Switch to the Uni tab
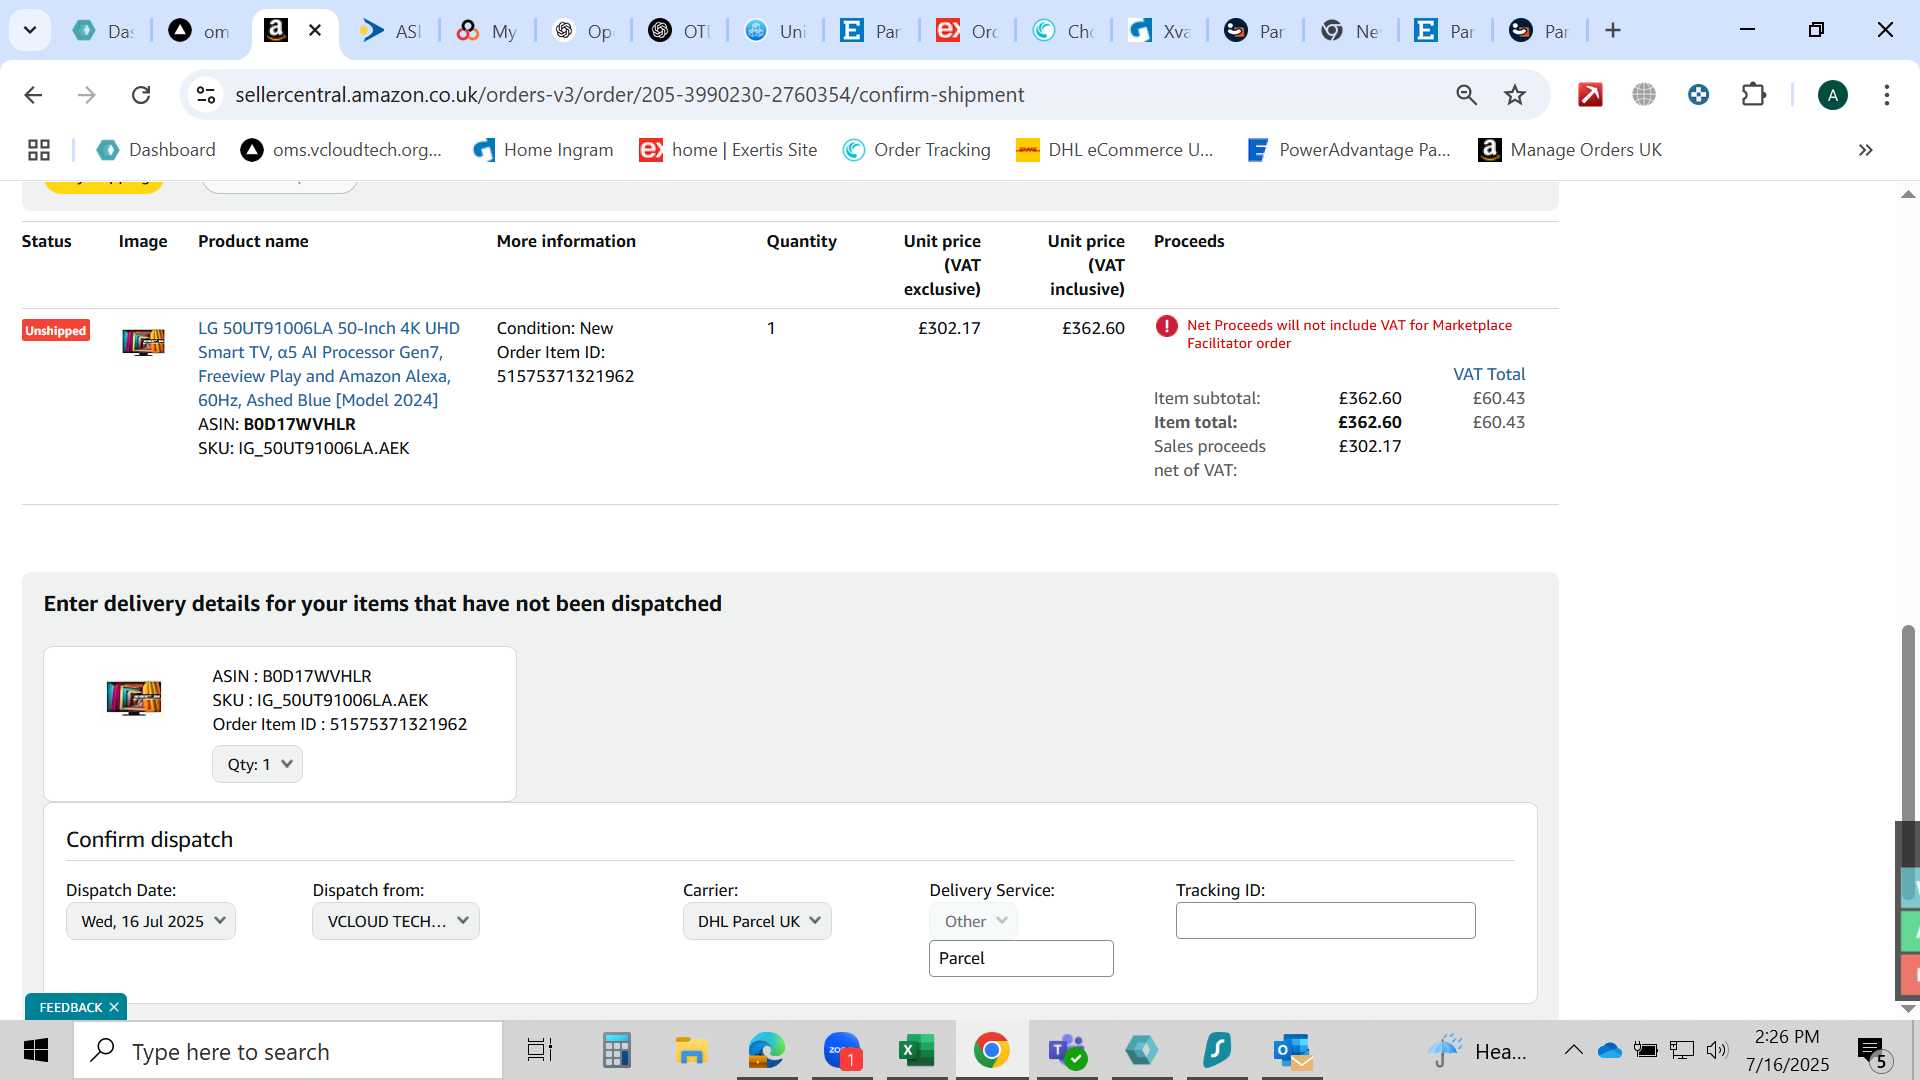The height and width of the screenshot is (1080, 1920). (x=775, y=31)
